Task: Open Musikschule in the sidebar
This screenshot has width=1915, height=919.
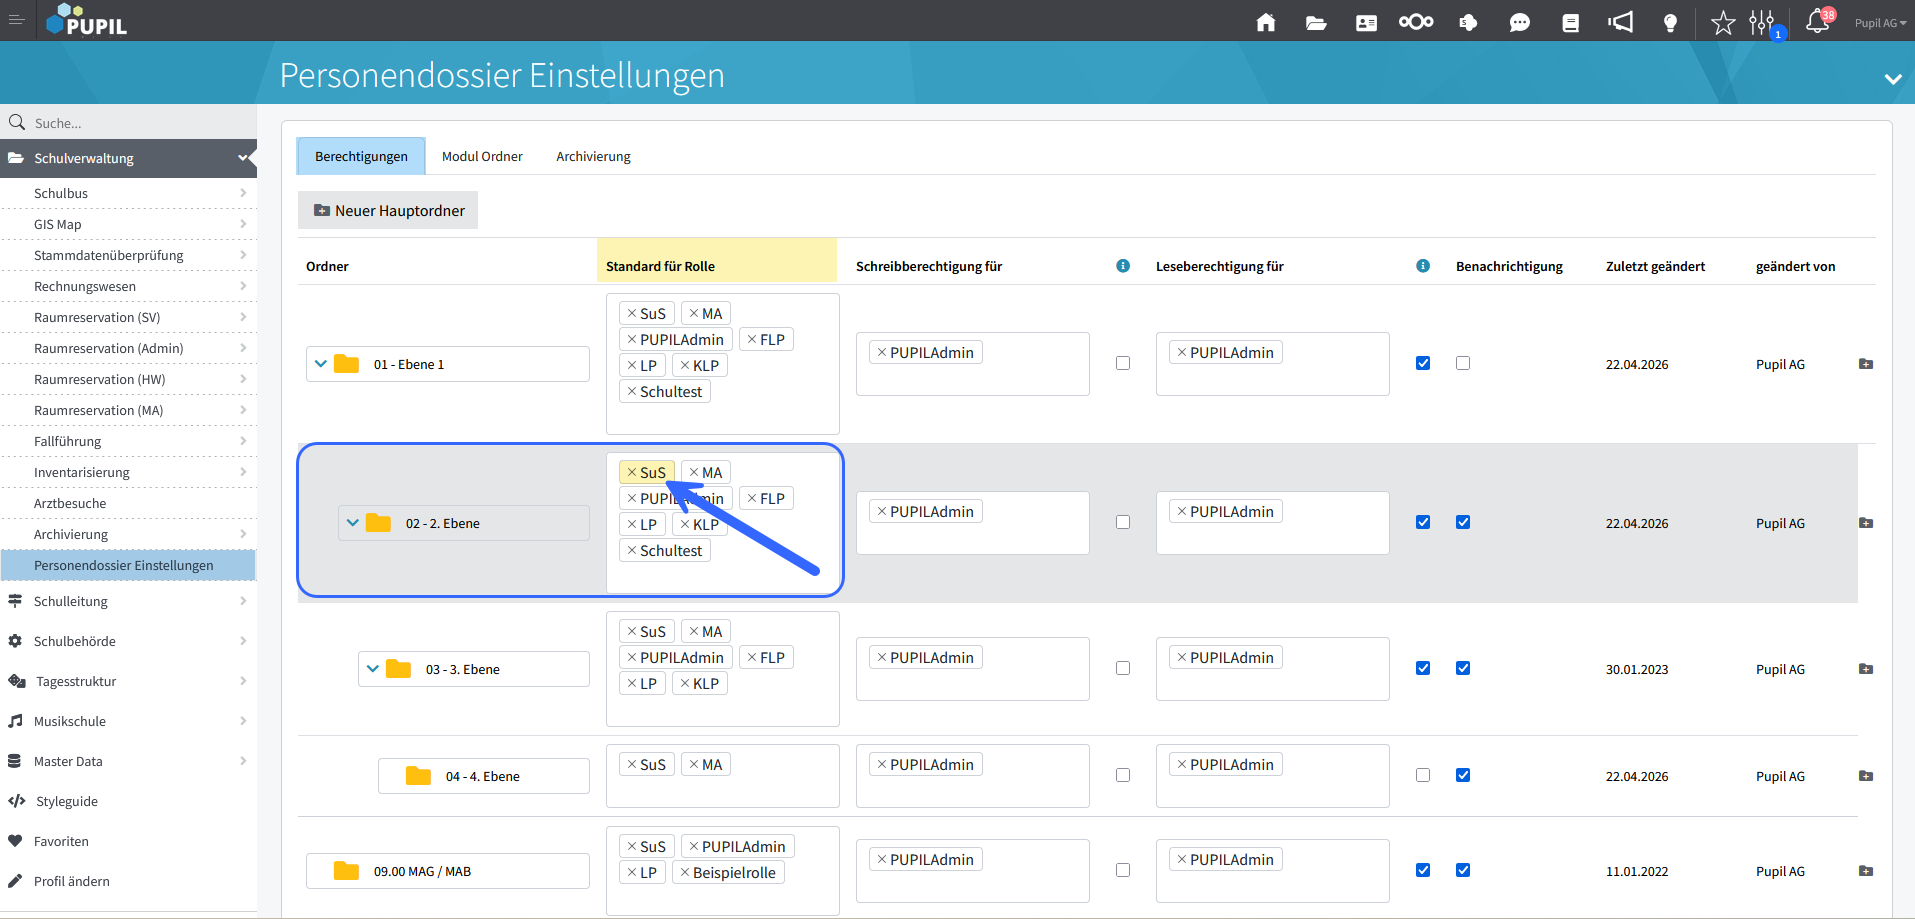Action: coord(70,721)
